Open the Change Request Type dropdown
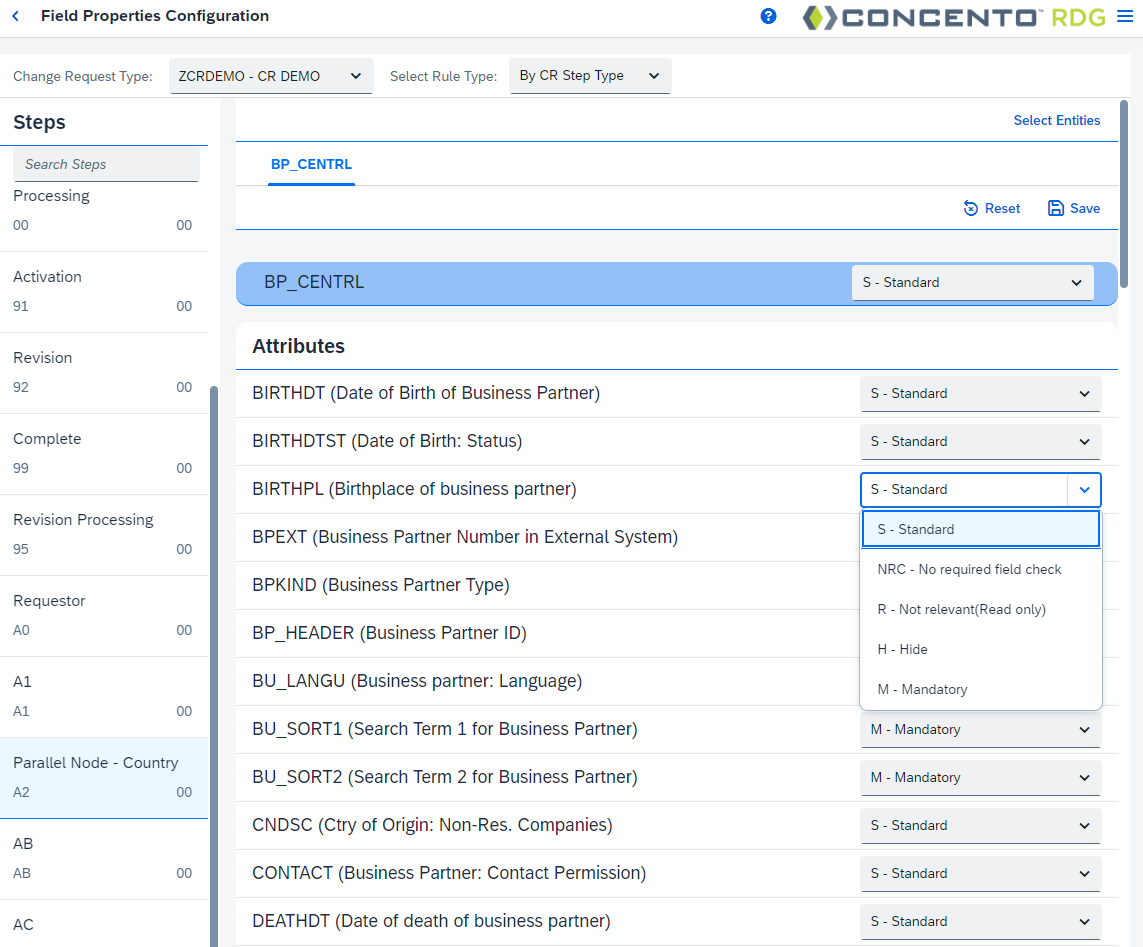1143x947 pixels. 271,76
